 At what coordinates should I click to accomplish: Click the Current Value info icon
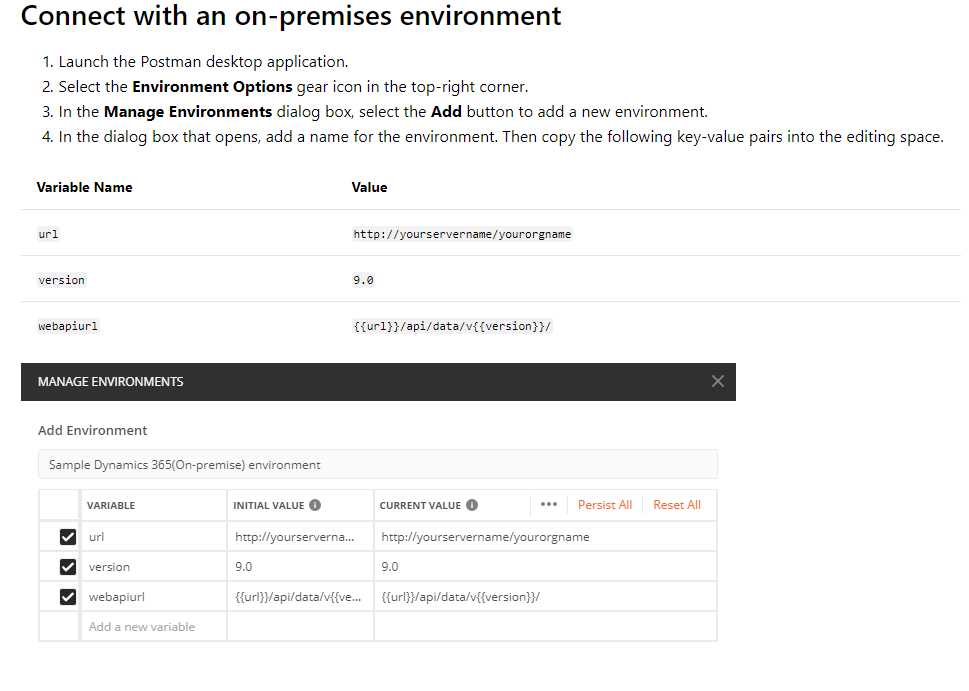click(x=472, y=505)
